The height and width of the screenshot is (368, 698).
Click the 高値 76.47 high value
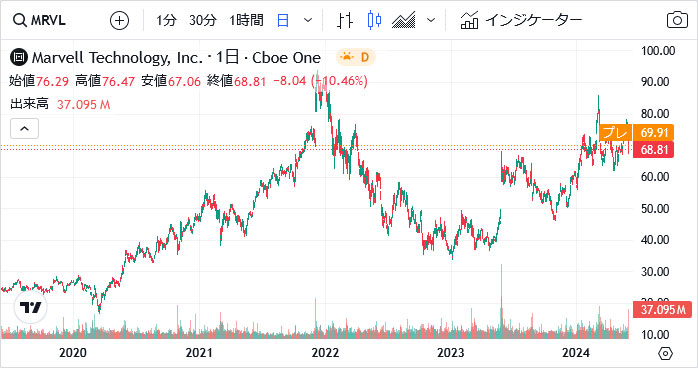tap(105, 81)
